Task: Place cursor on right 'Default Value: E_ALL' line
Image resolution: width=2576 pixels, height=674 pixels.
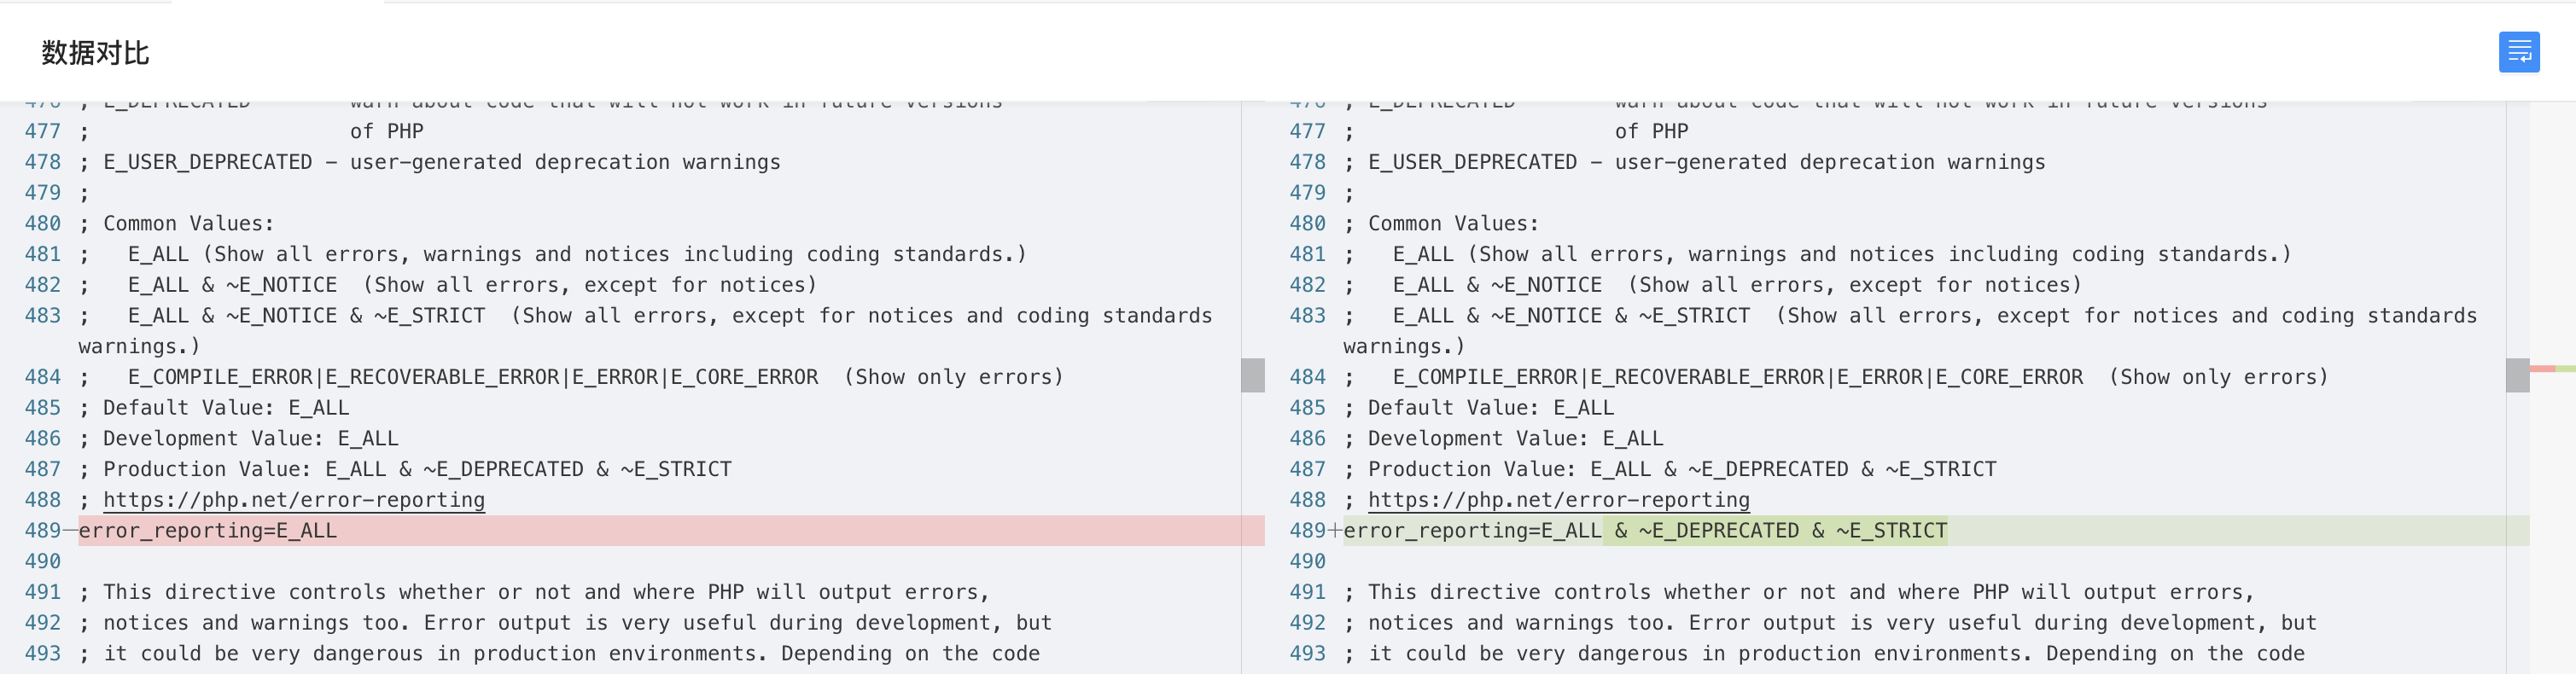Action: coord(1490,408)
